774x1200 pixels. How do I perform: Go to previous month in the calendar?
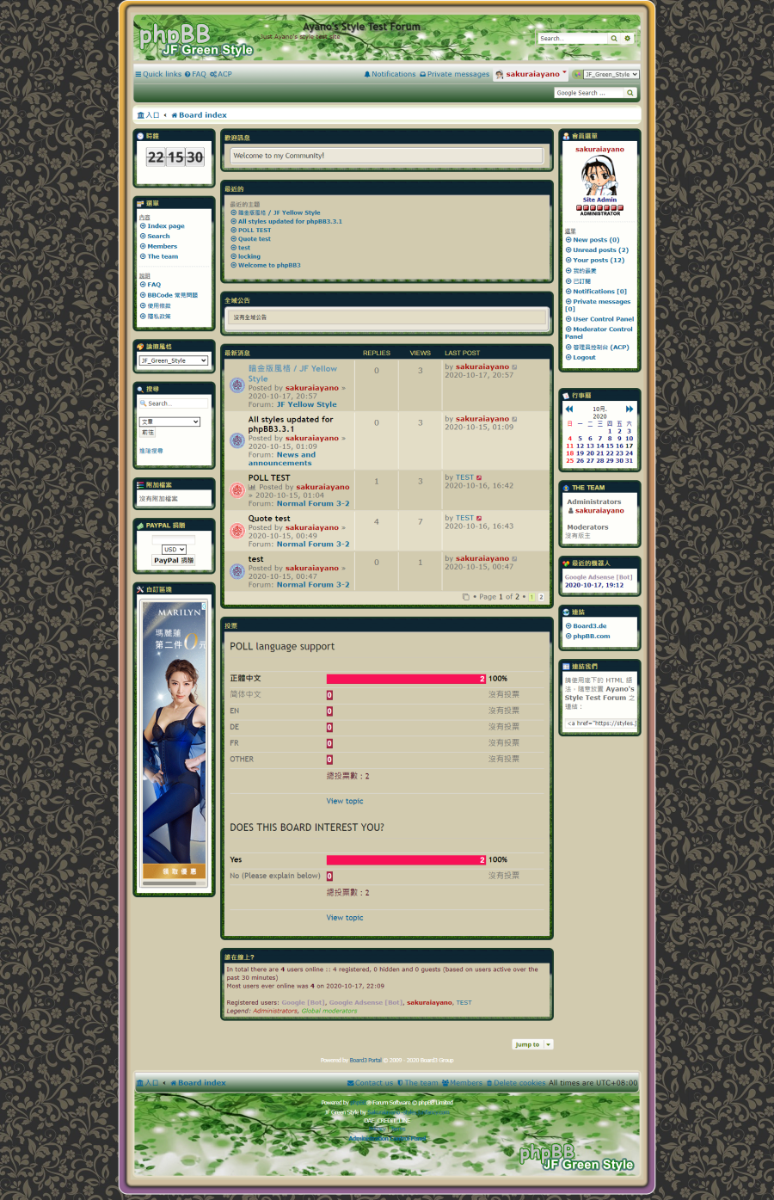(569, 409)
